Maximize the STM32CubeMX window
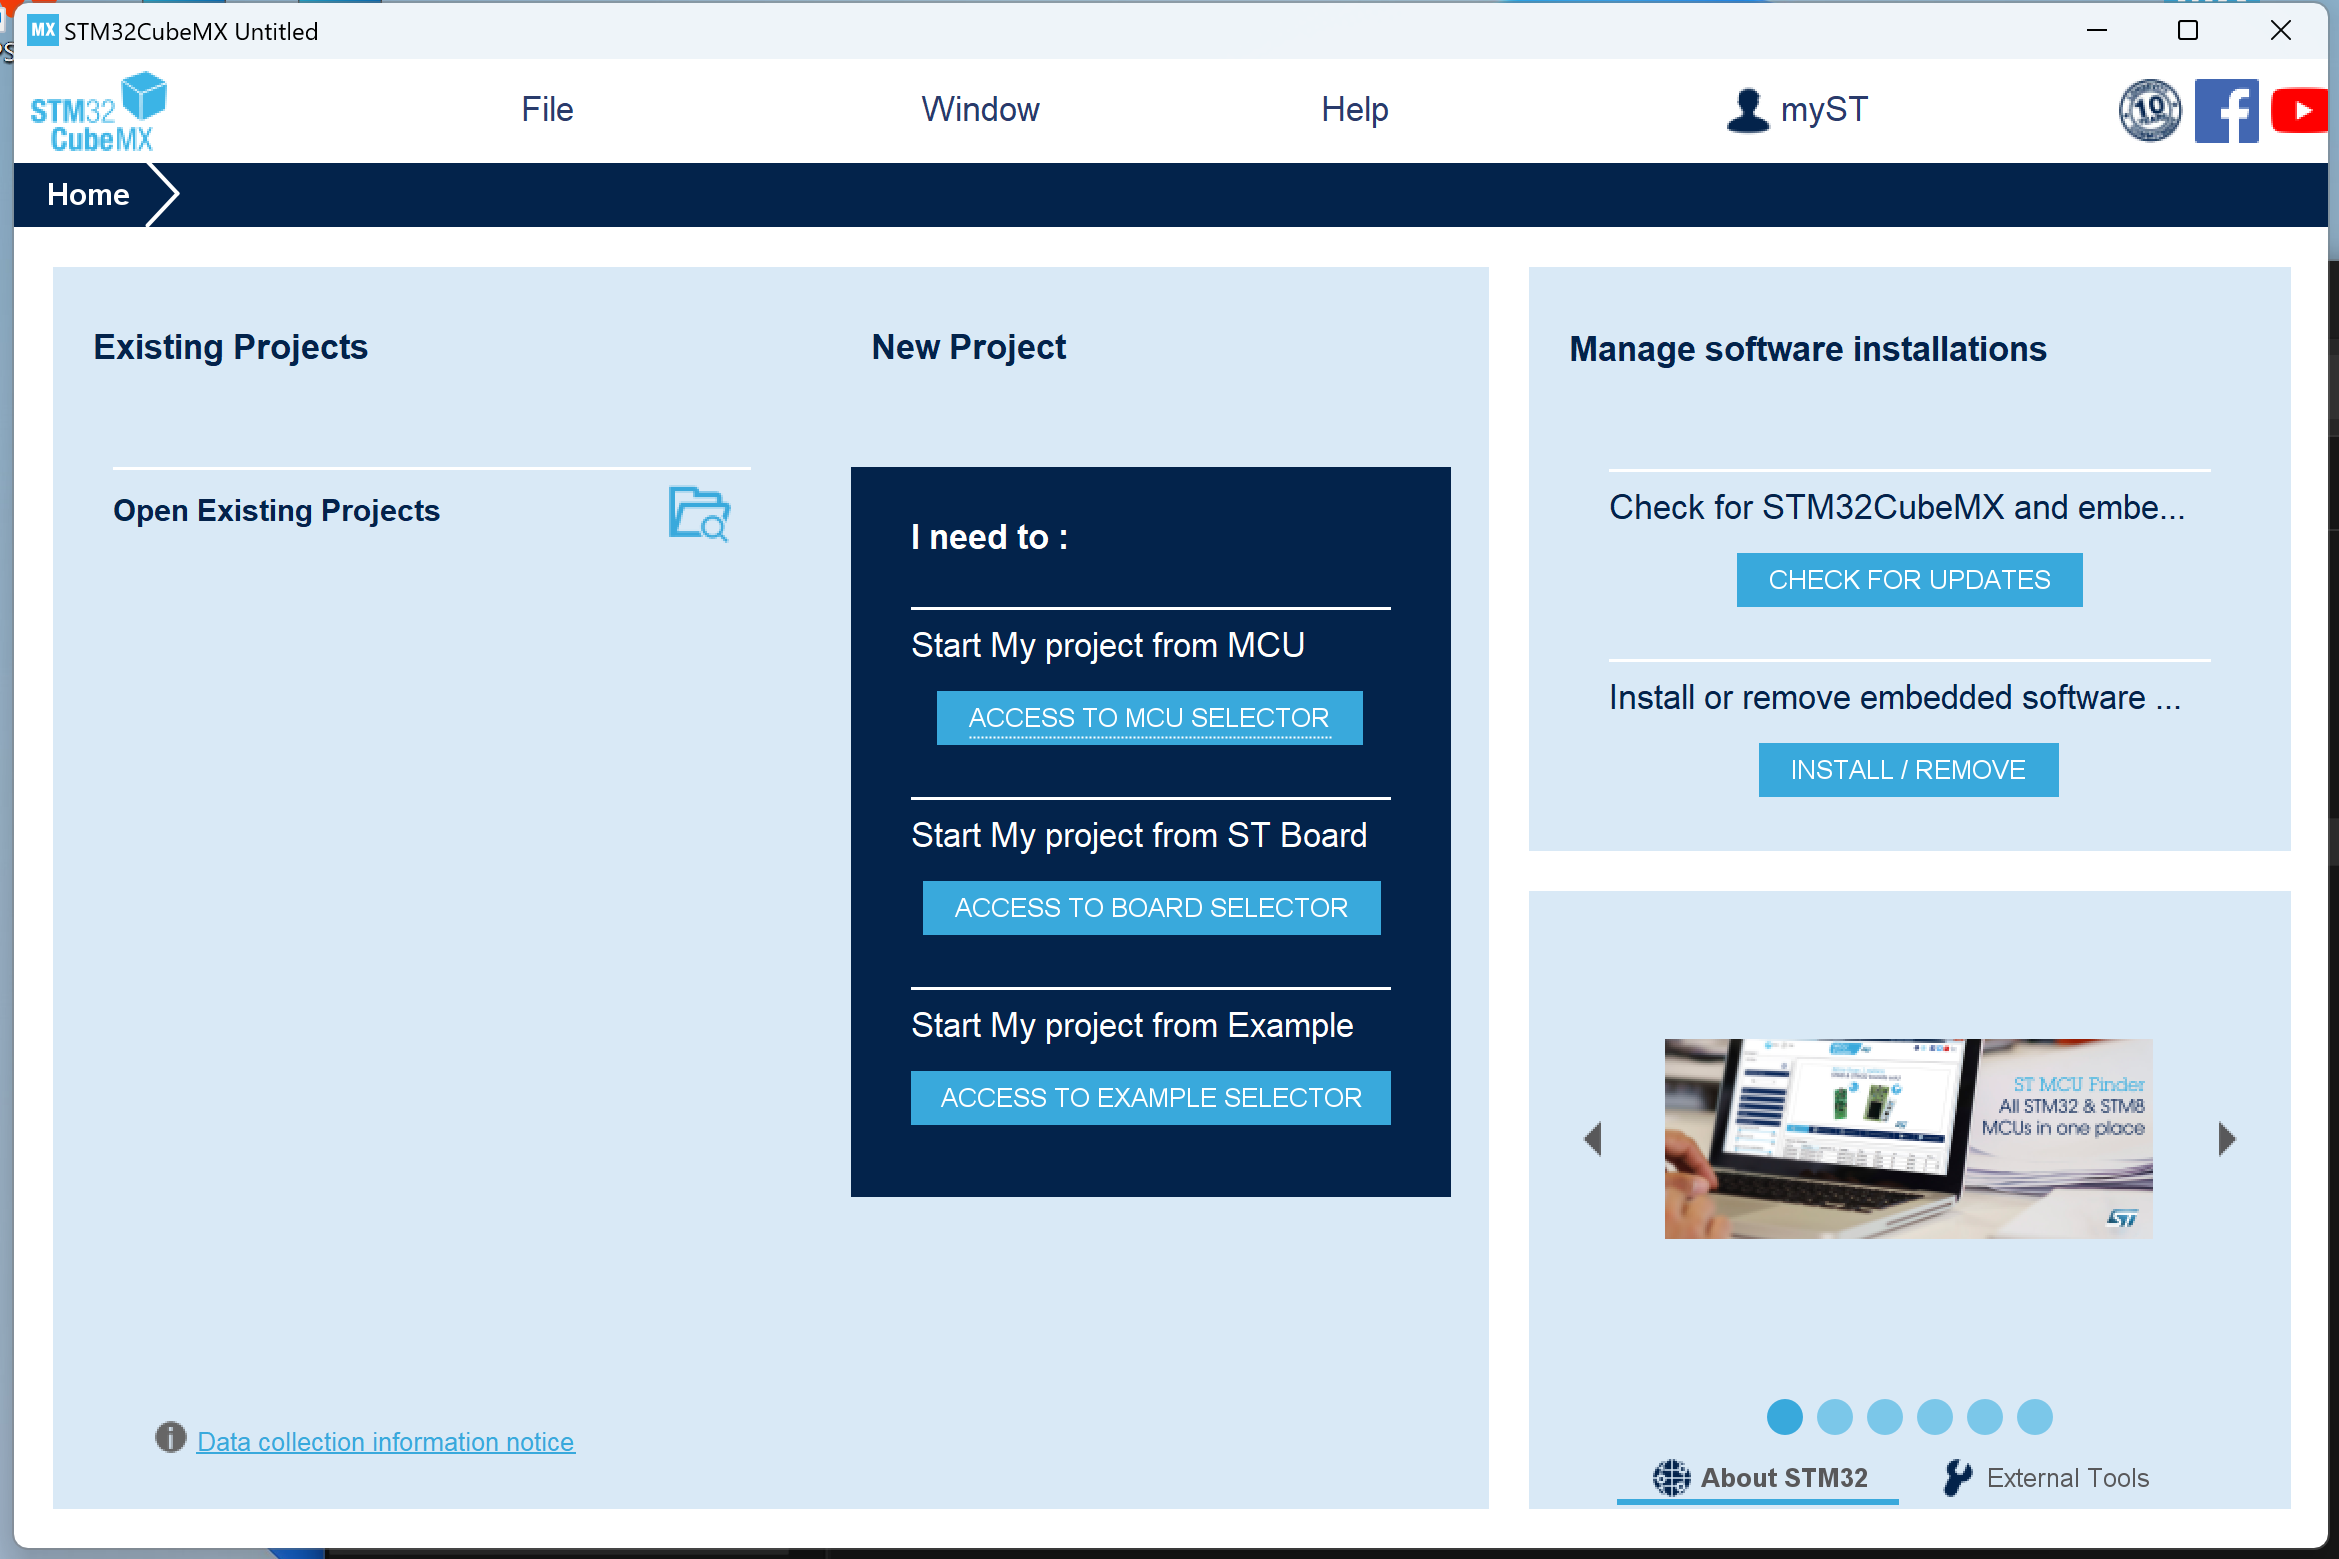The width and height of the screenshot is (2339, 1559). pyautogui.click(x=2188, y=30)
